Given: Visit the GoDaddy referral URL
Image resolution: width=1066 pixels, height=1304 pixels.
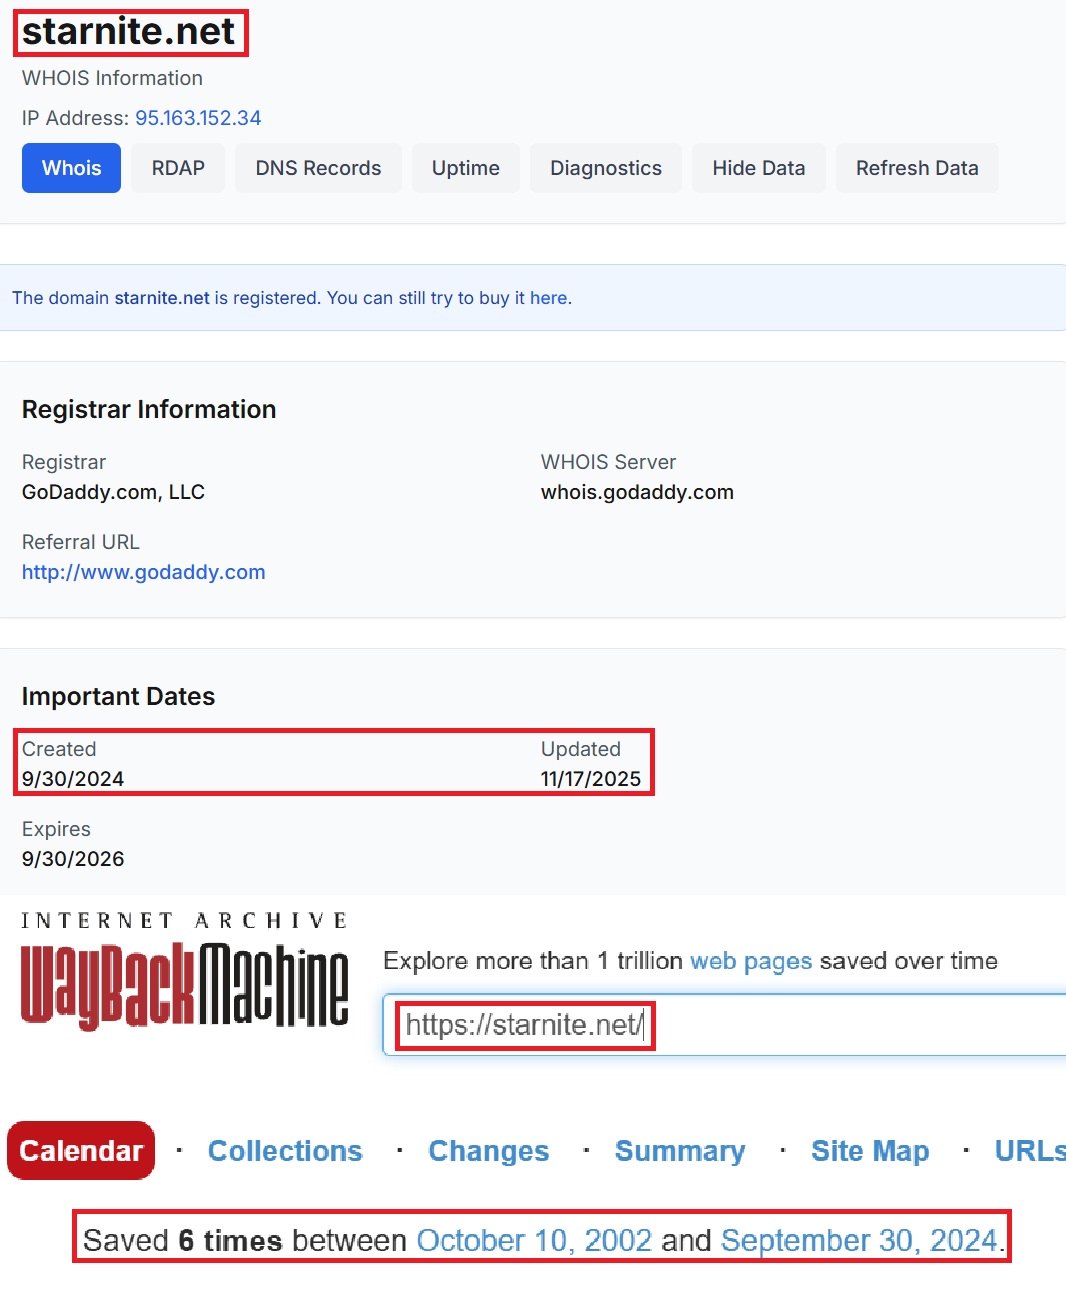Looking at the screenshot, I should tap(143, 572).
